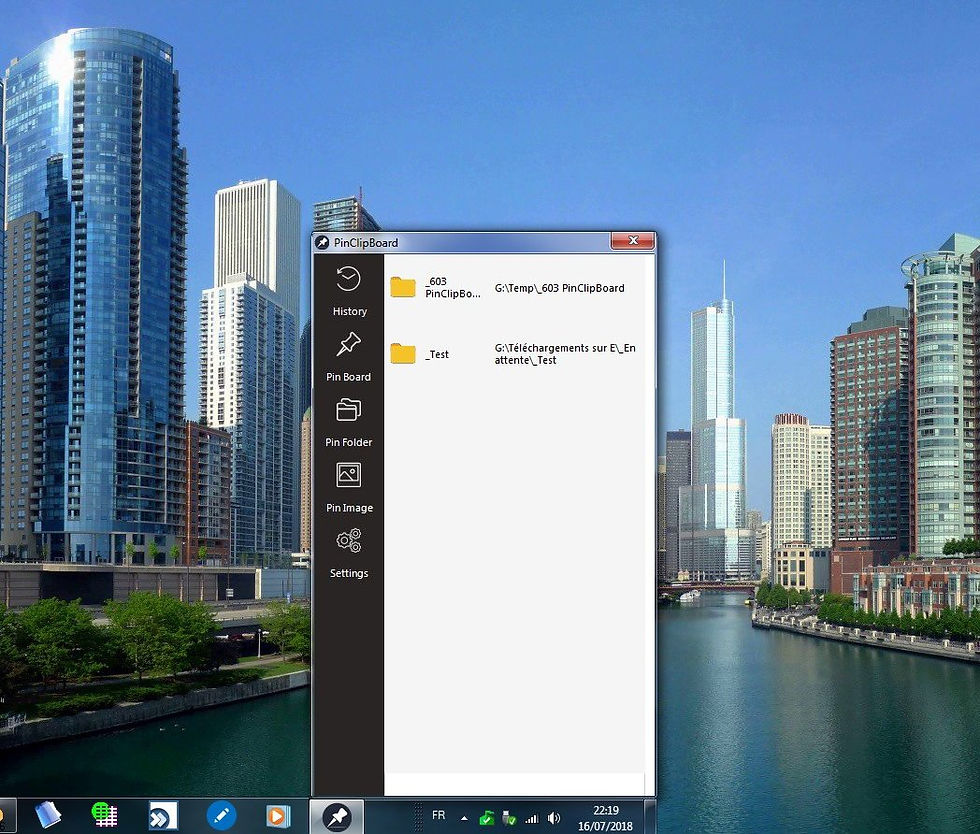Click the green checkmark tray icon
Screen dimensions: 980x834
(486, 818)
